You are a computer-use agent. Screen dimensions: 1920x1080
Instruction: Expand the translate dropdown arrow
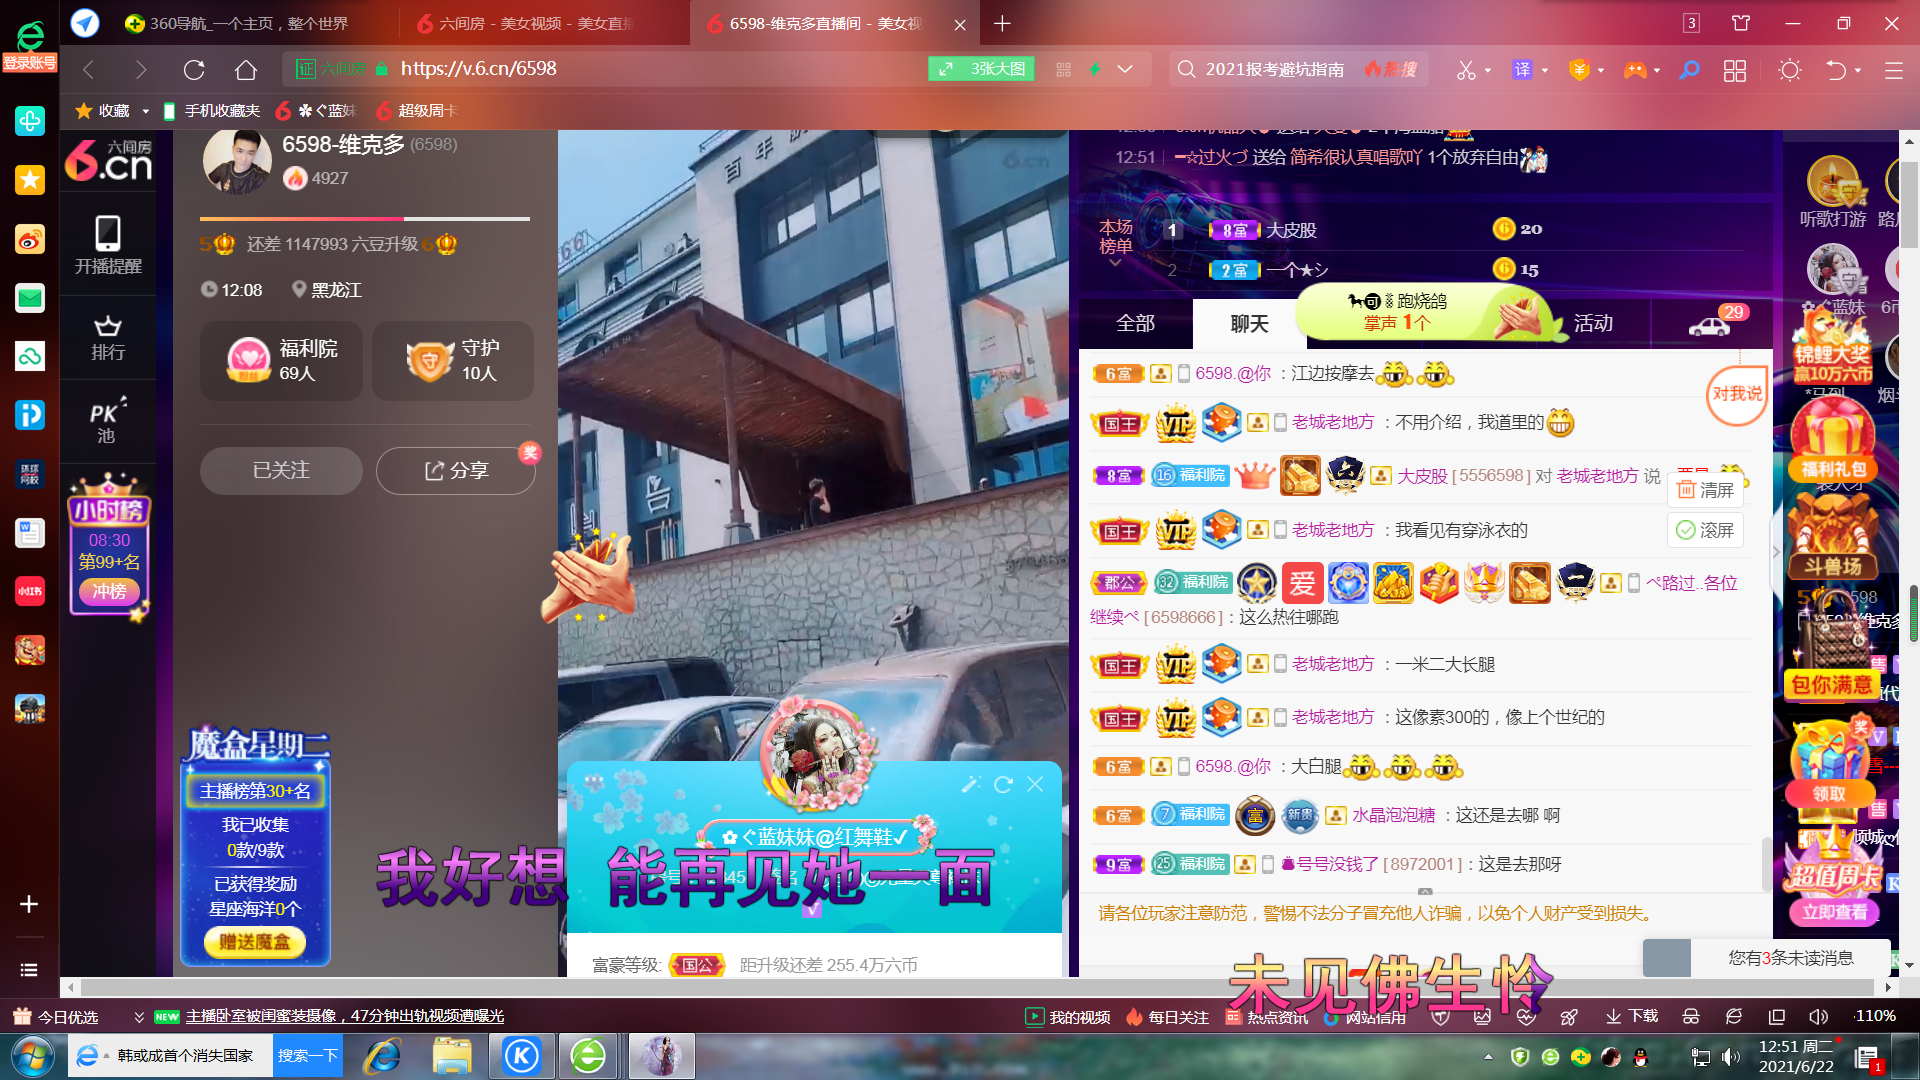1545,70
